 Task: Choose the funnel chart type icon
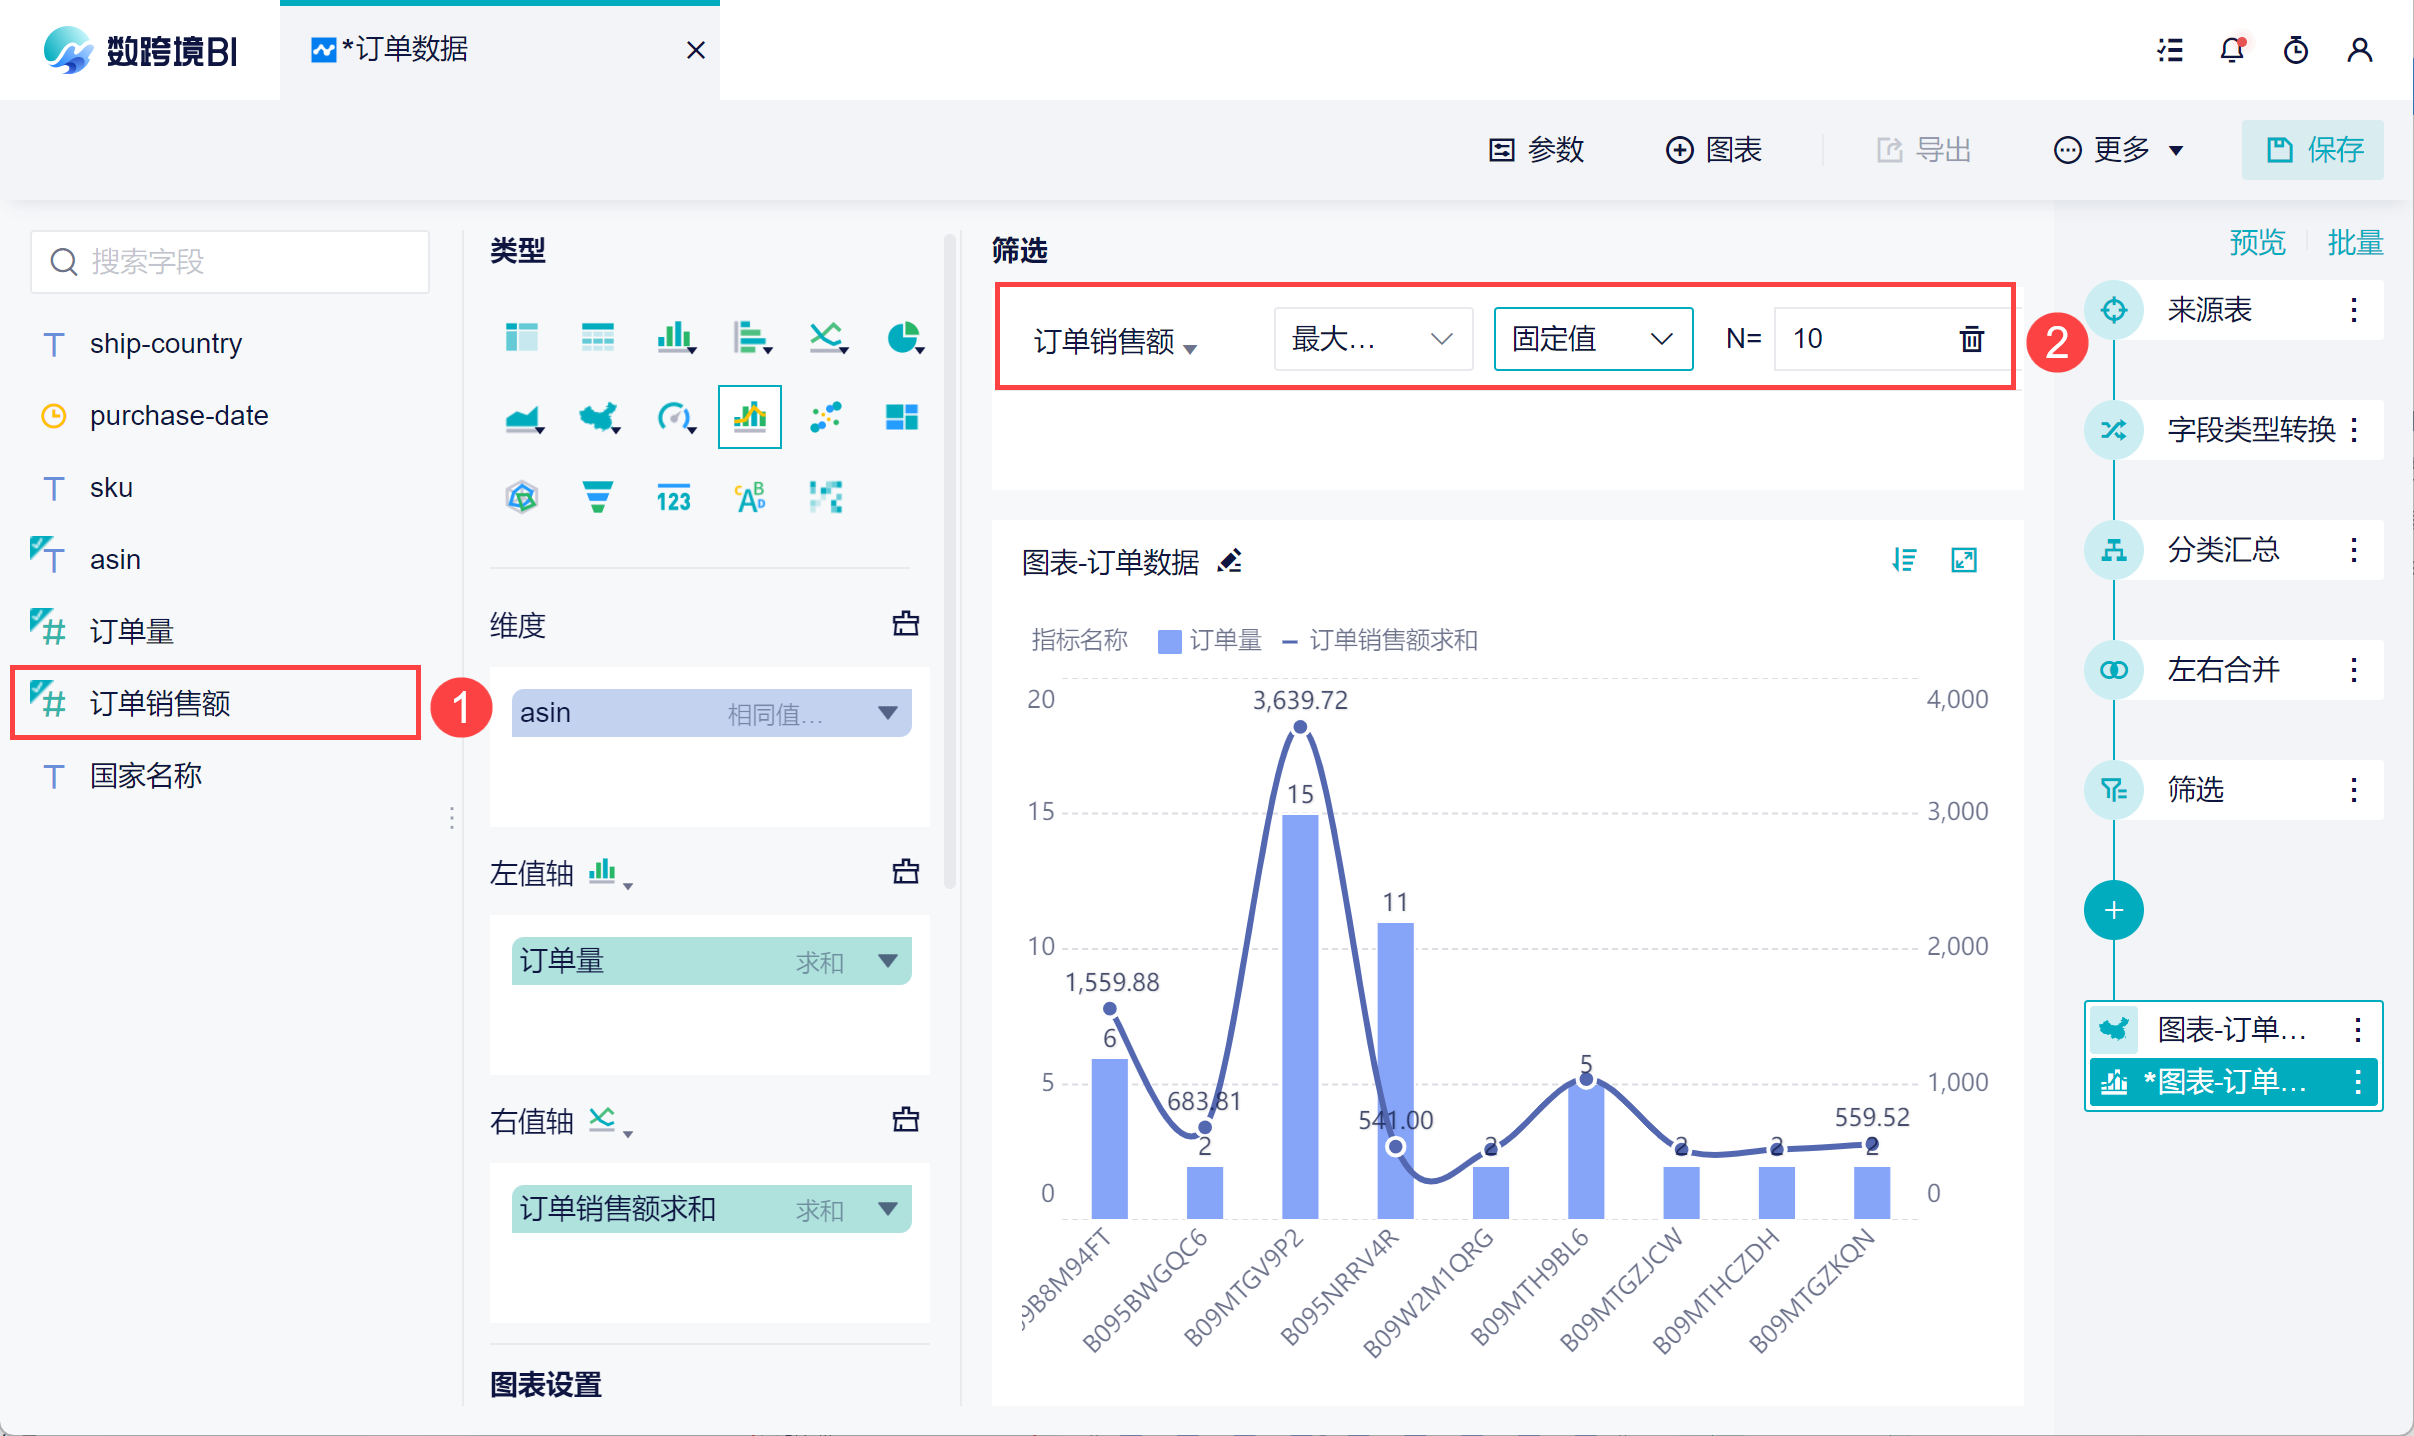[598, 497]
